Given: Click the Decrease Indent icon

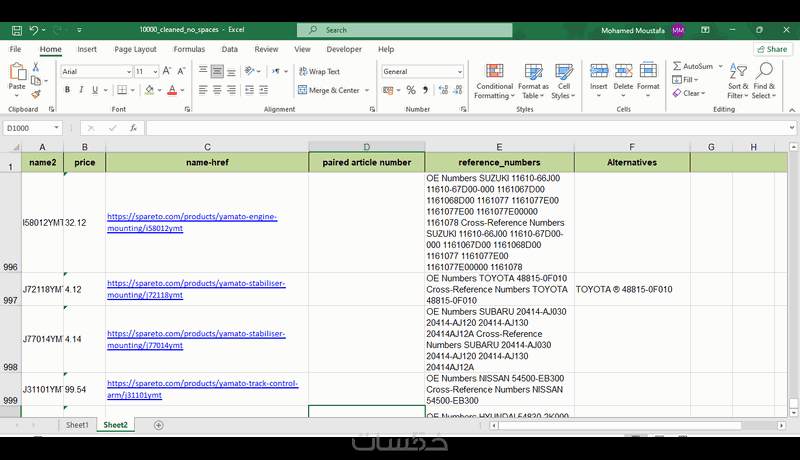Looking at the screenshot, I should coord(249,90).
